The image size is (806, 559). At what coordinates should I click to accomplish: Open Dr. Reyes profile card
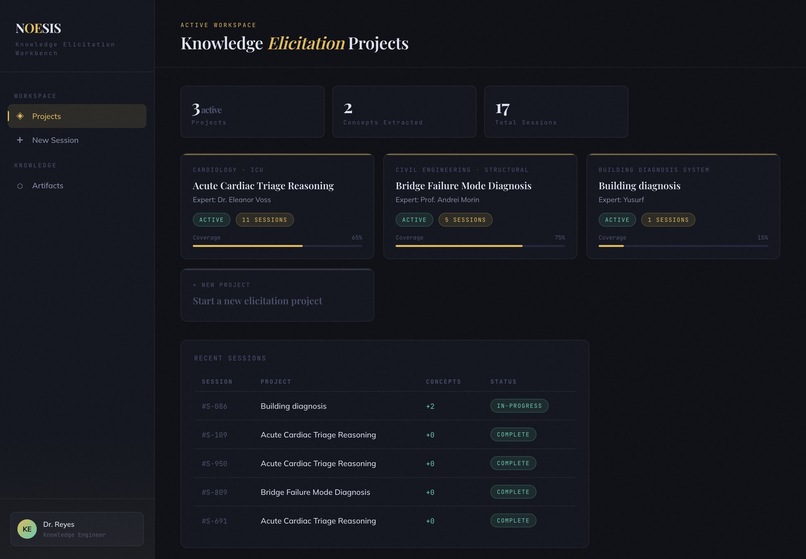[x=77, y=529]
